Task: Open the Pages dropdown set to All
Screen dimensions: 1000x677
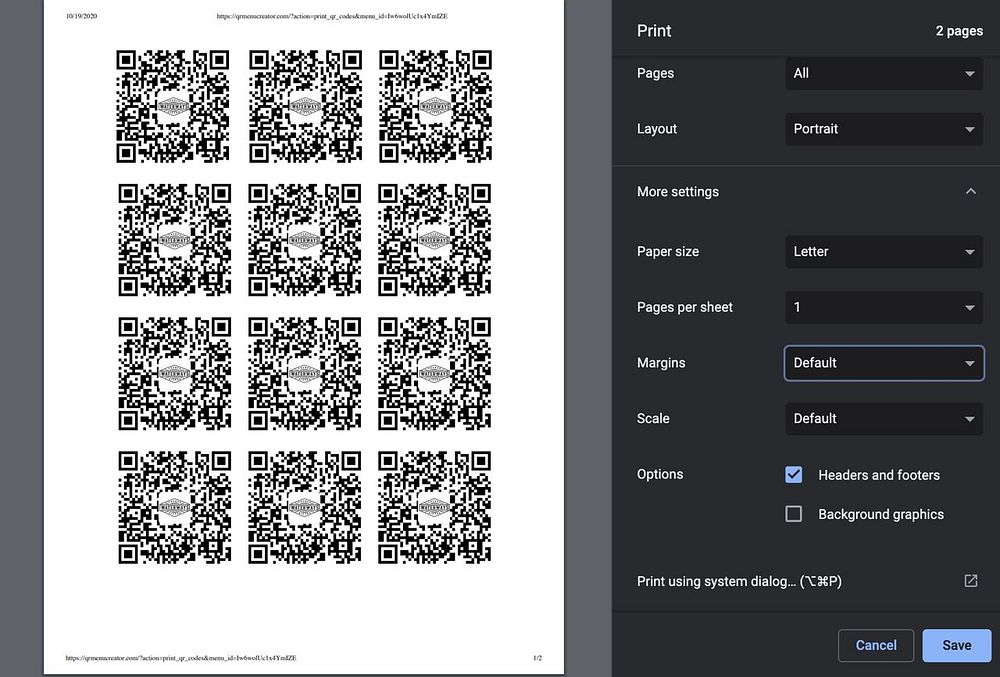Action: (x=883, y=73)
